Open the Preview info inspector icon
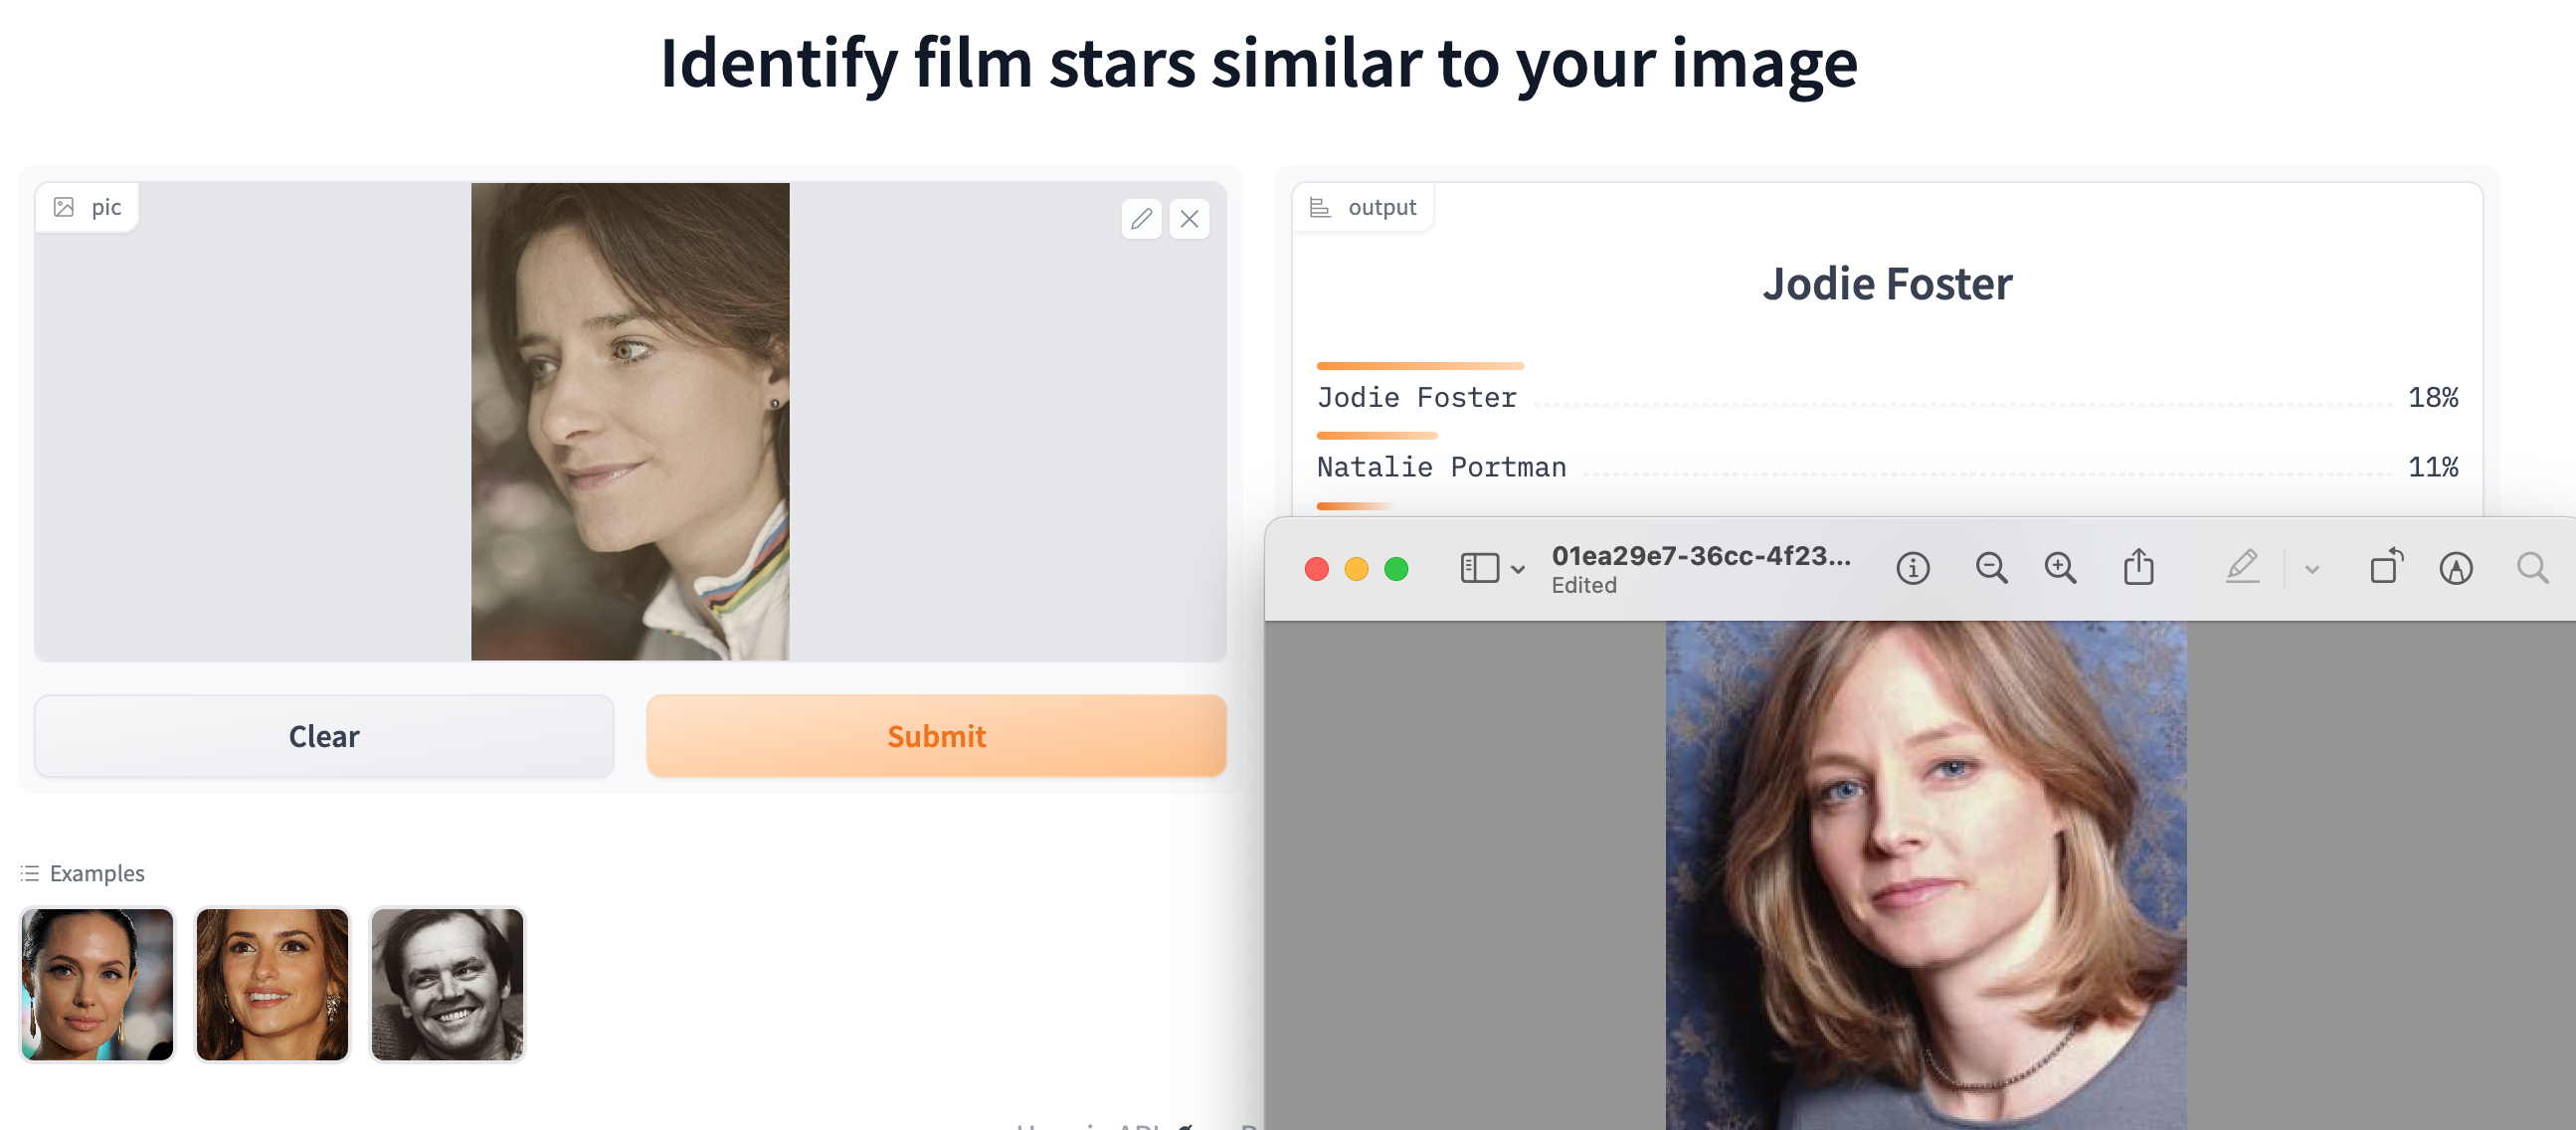The height and width of the screenshot is (1130, 2576). 1912,568
